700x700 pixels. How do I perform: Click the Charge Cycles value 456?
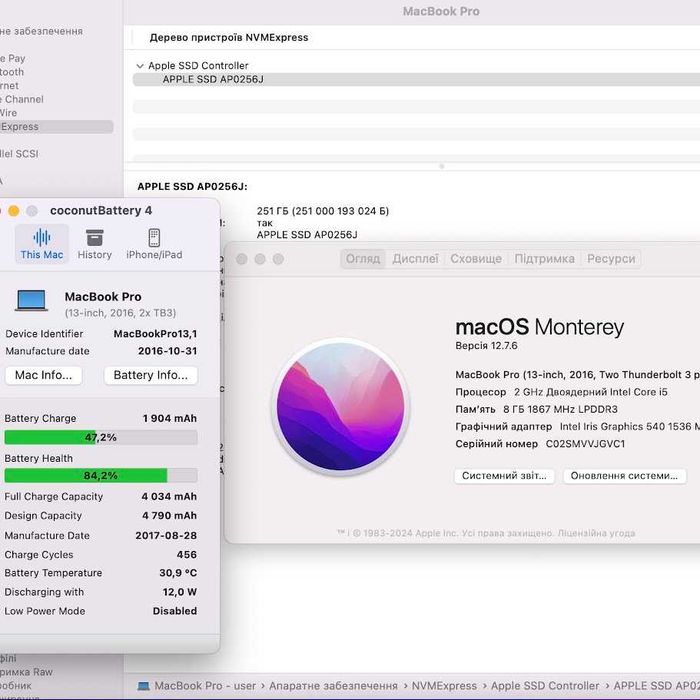pyautogui.click(x=187, y=554)
